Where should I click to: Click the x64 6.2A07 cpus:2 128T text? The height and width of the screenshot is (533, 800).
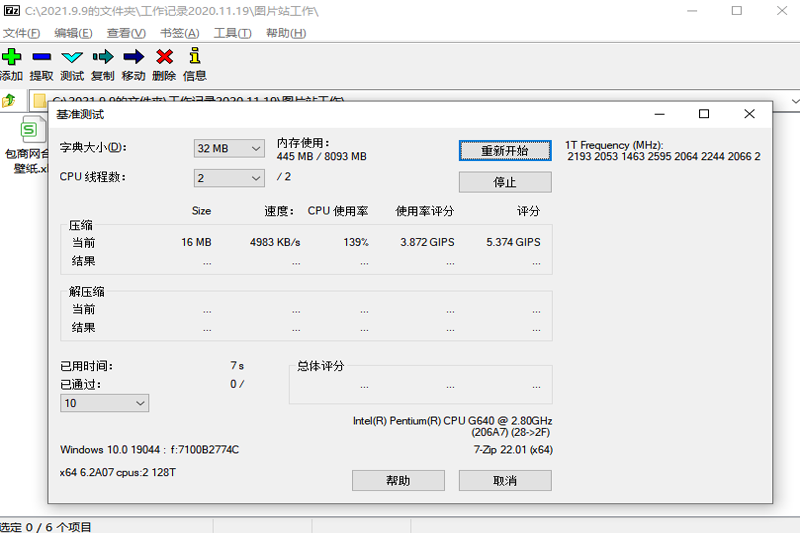coord(118,473)
